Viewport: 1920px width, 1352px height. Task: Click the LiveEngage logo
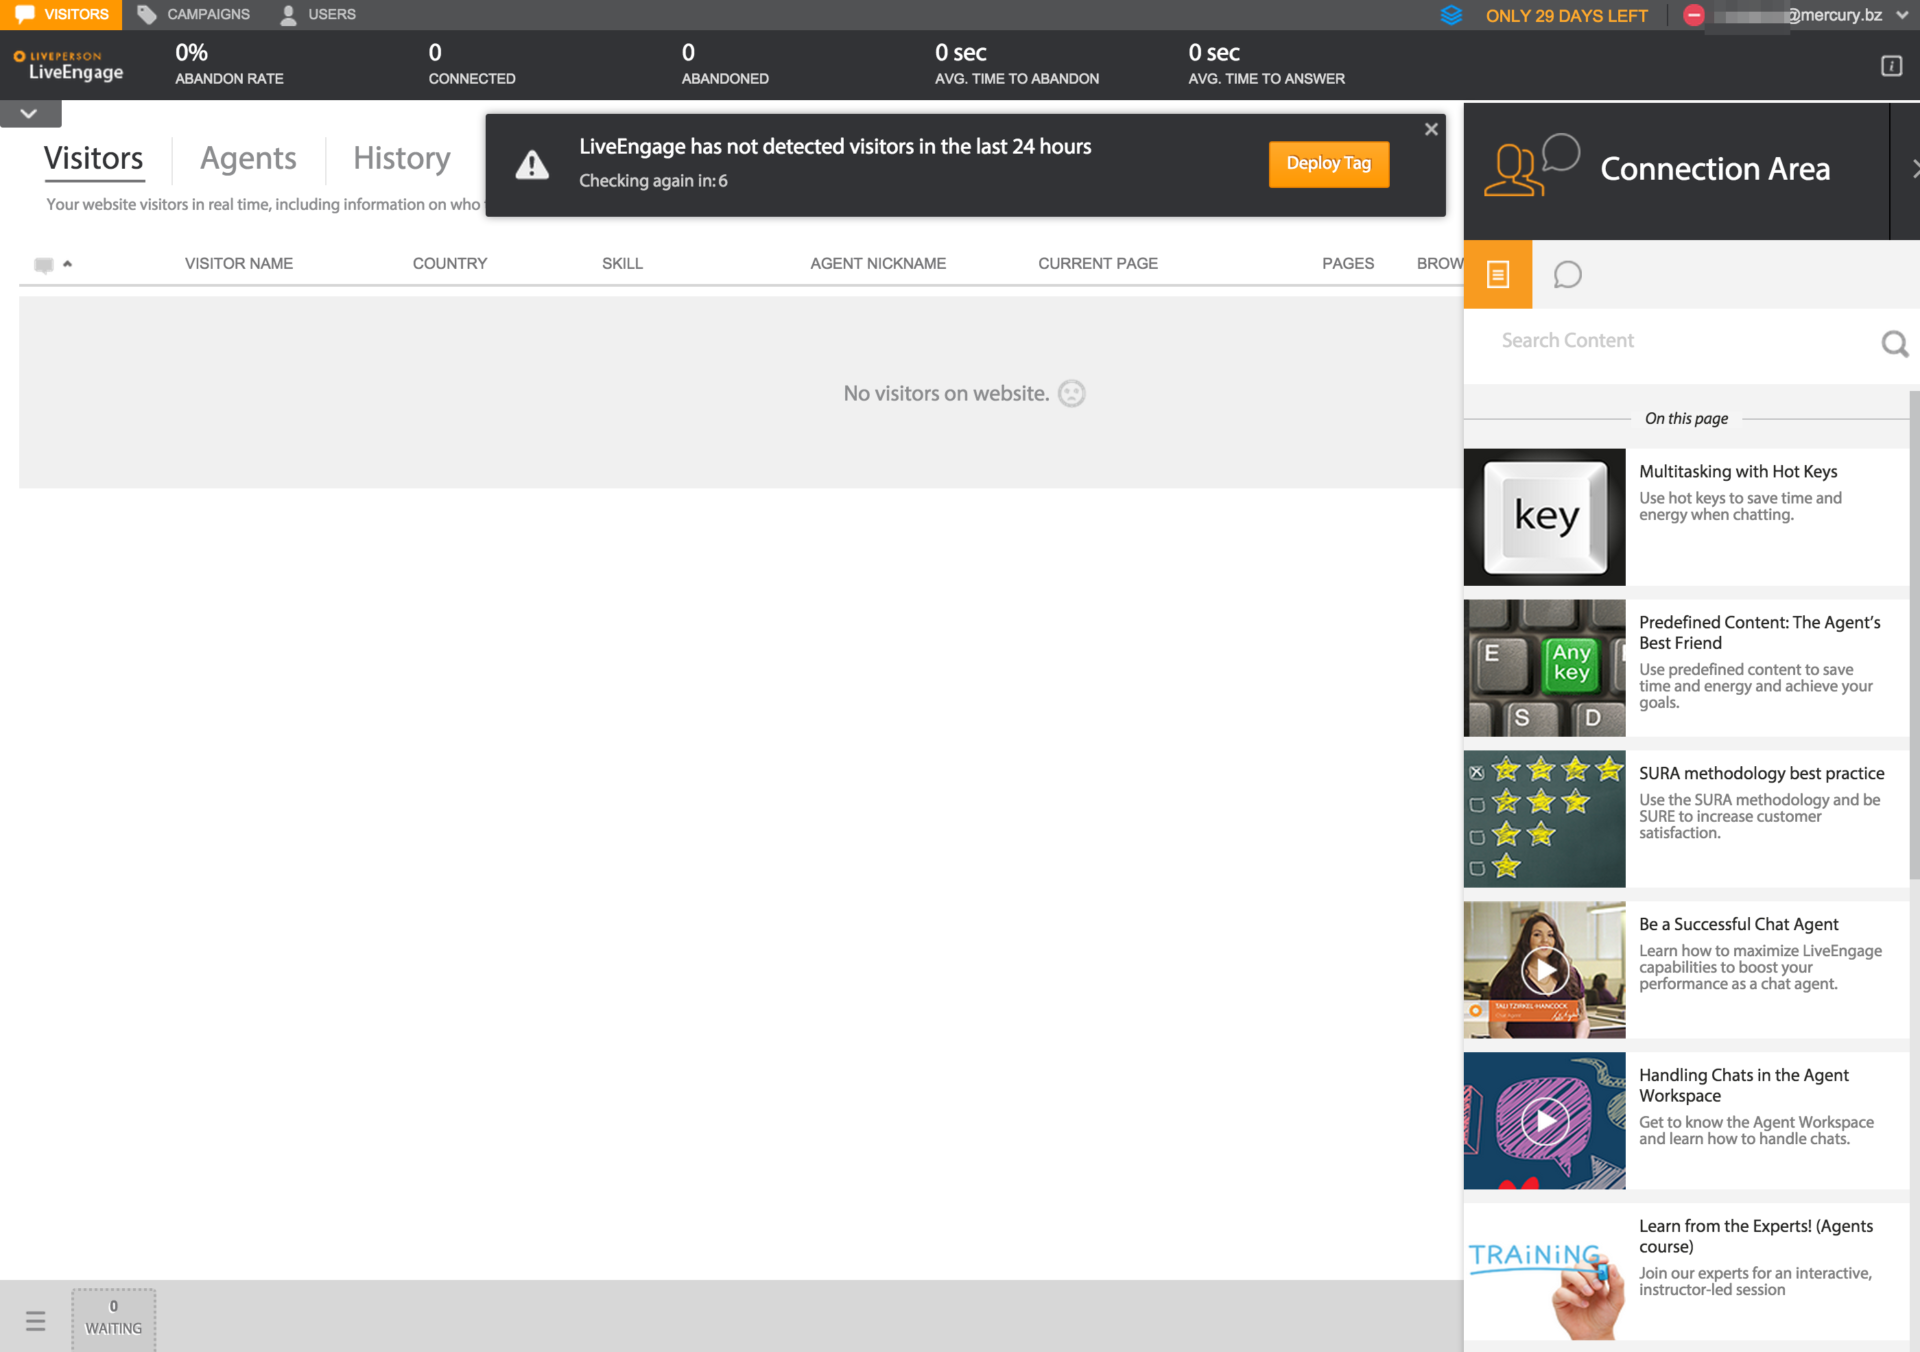68,65
